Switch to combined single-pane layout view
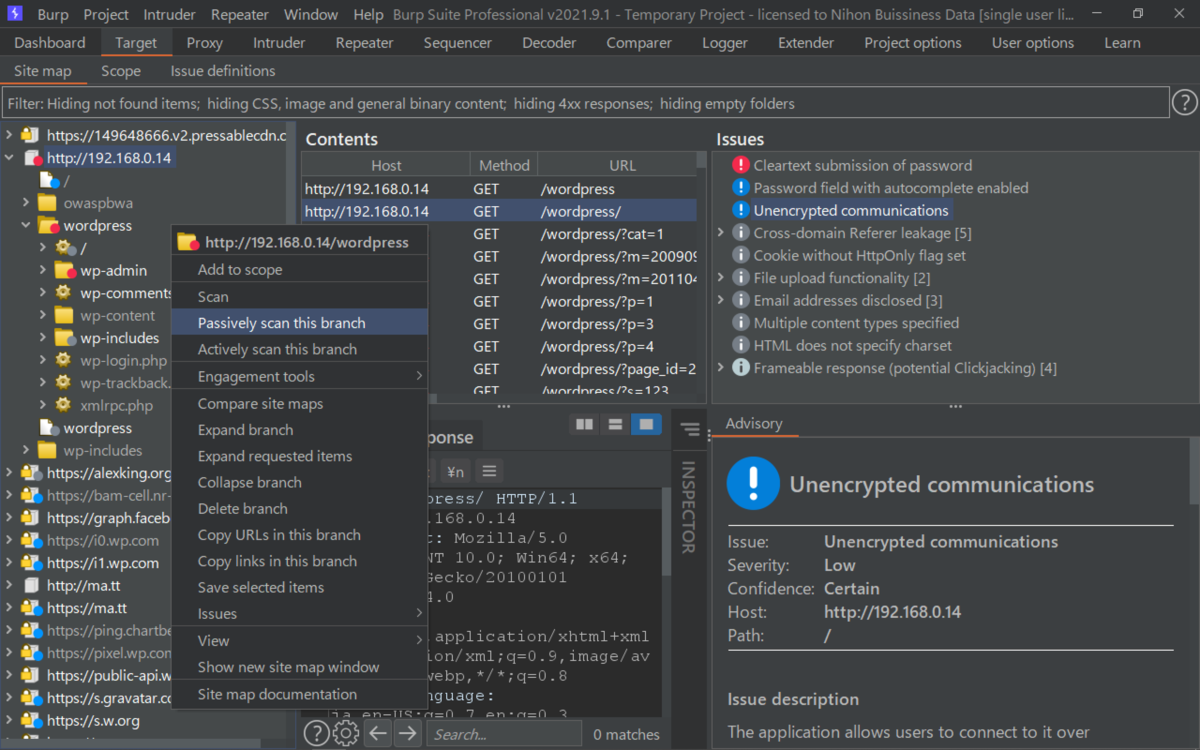1200x750 pixels. point(647,425)
